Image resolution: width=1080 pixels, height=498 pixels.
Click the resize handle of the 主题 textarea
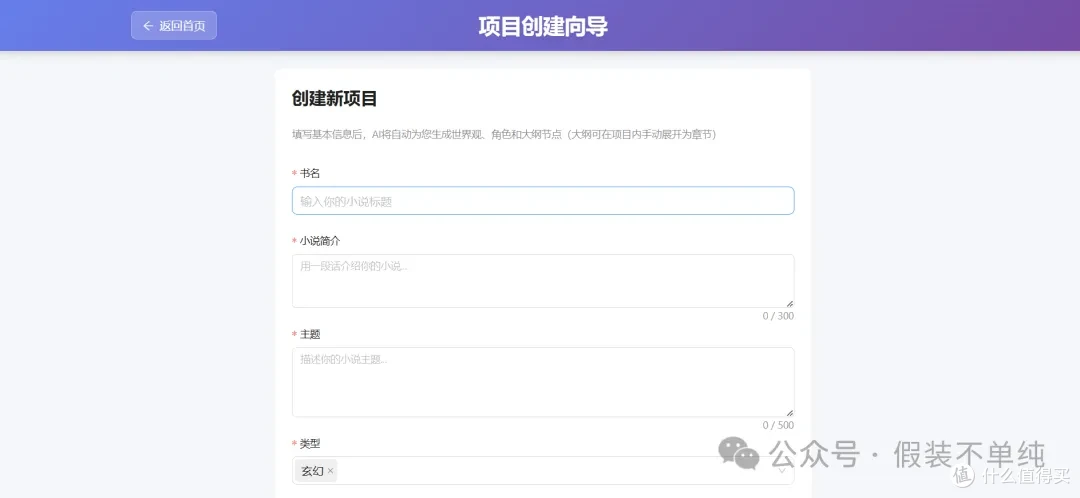[x=789, y=413]
